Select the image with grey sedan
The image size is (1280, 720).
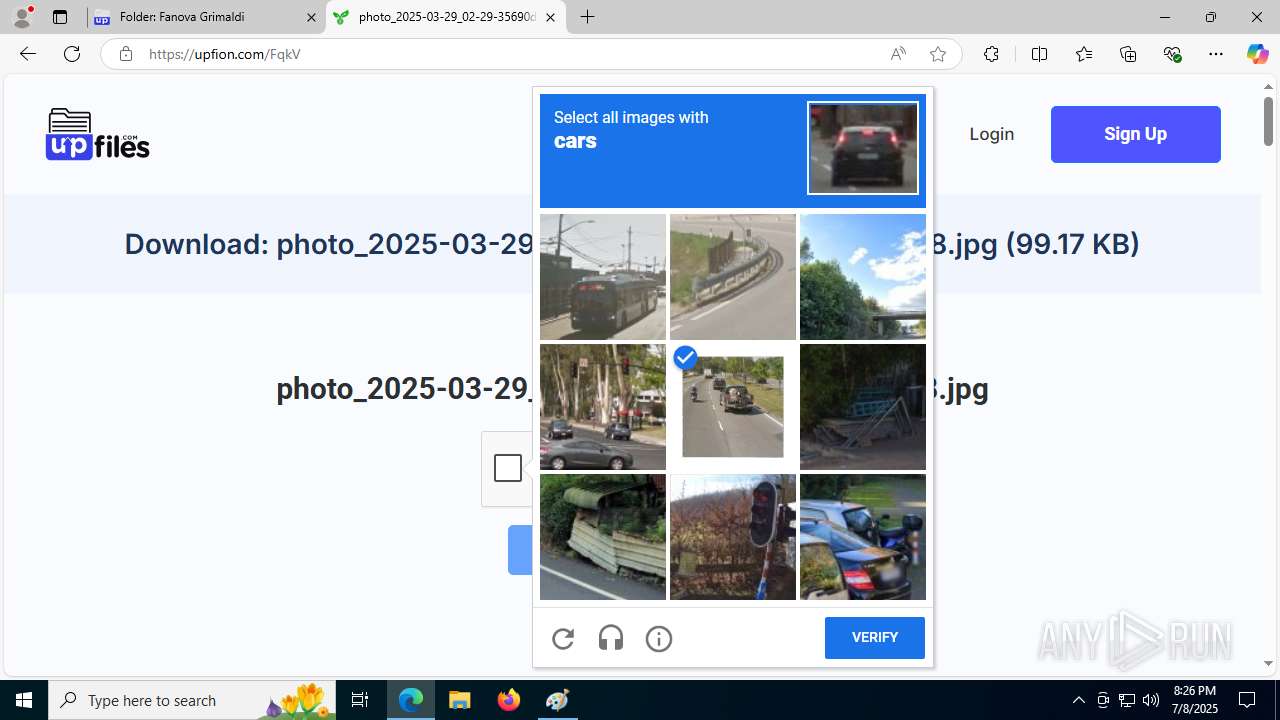pyautogui.click(x=603, y=407)
